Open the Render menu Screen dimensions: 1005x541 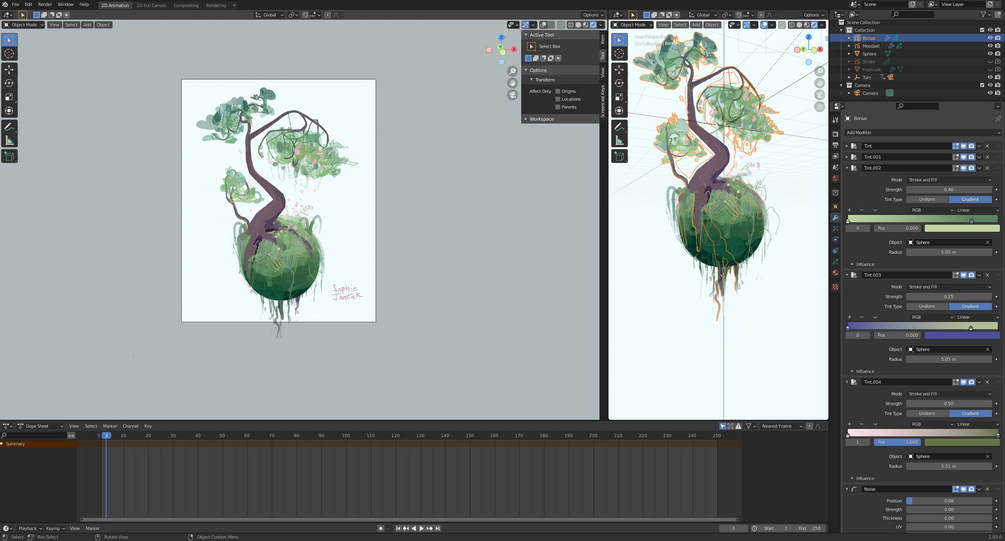[x=45, y=4]
